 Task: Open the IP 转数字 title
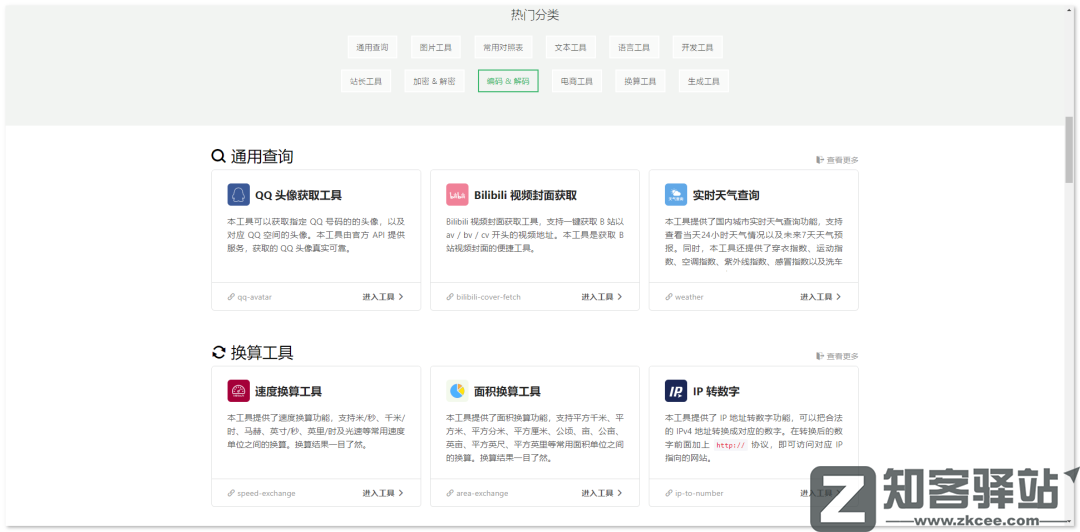click(716, 391)
